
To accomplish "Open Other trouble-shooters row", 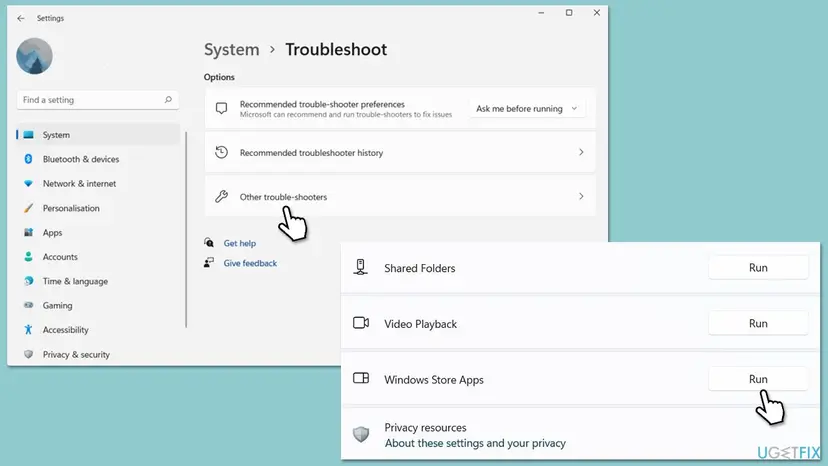I will pos(400,197).
